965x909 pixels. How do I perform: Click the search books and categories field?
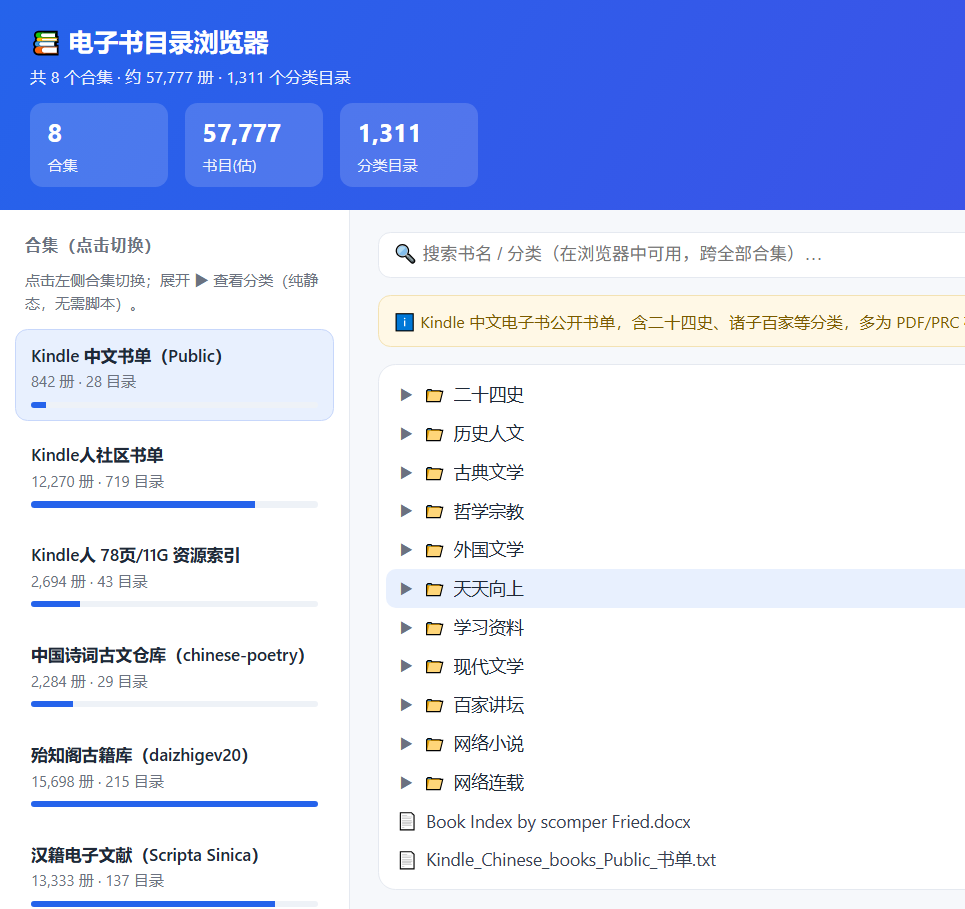671,254
